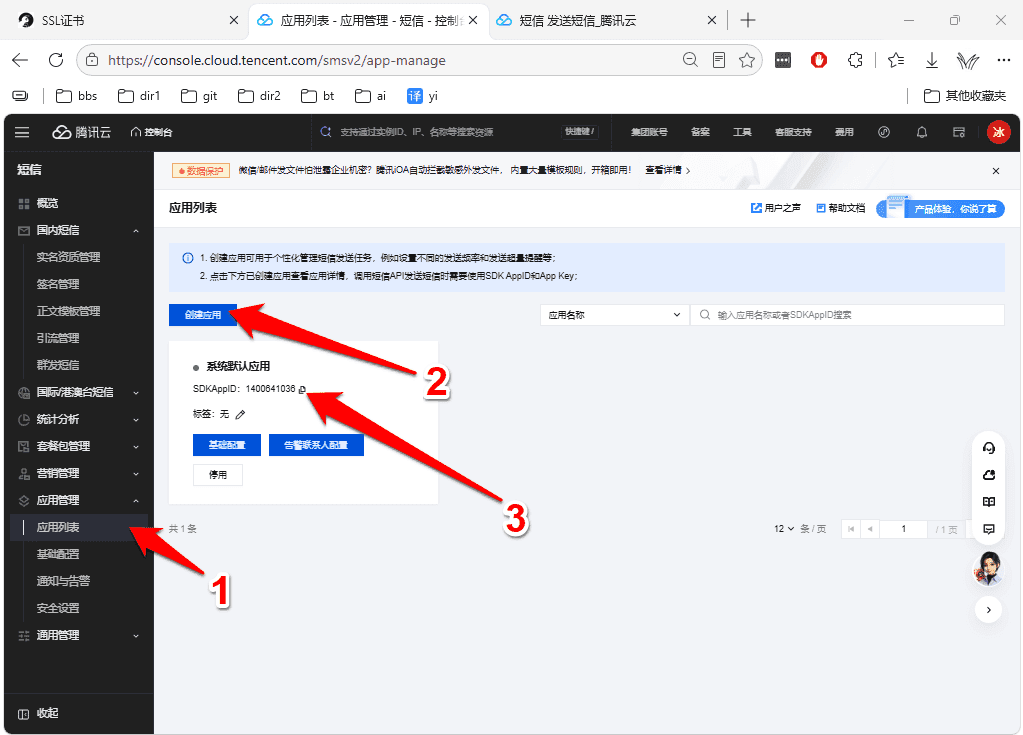The width and height of the screenshot is (1023, 735).
Task: Expand the 国际/港澳台短信 sidebar section
Action: [x=136, y=393]
